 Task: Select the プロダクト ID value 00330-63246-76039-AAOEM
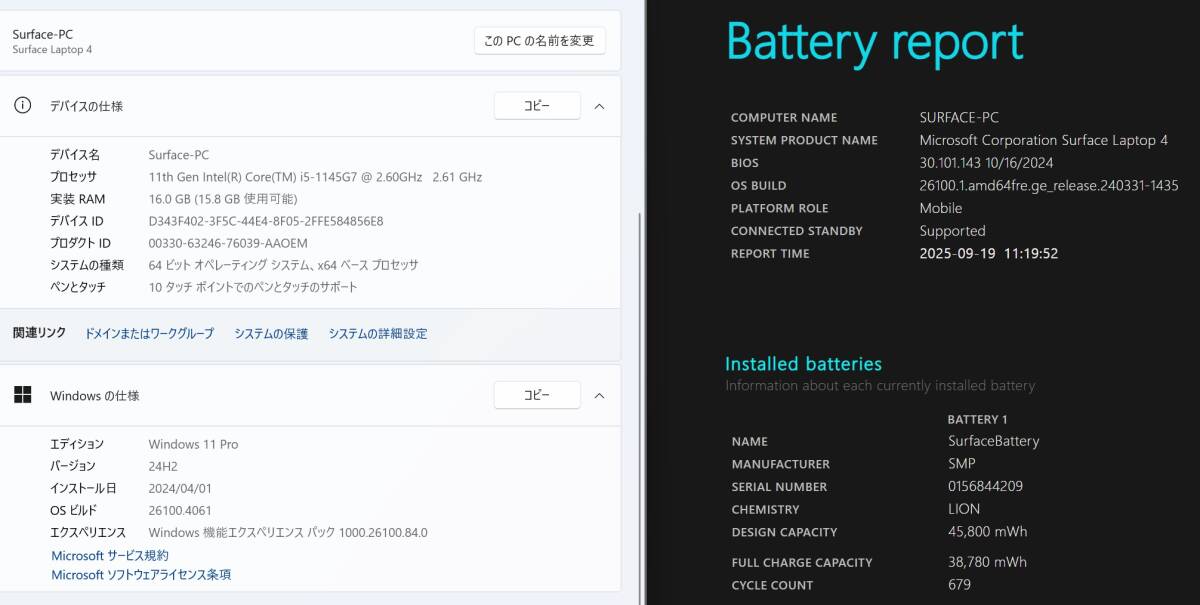(x=228, y=243)
